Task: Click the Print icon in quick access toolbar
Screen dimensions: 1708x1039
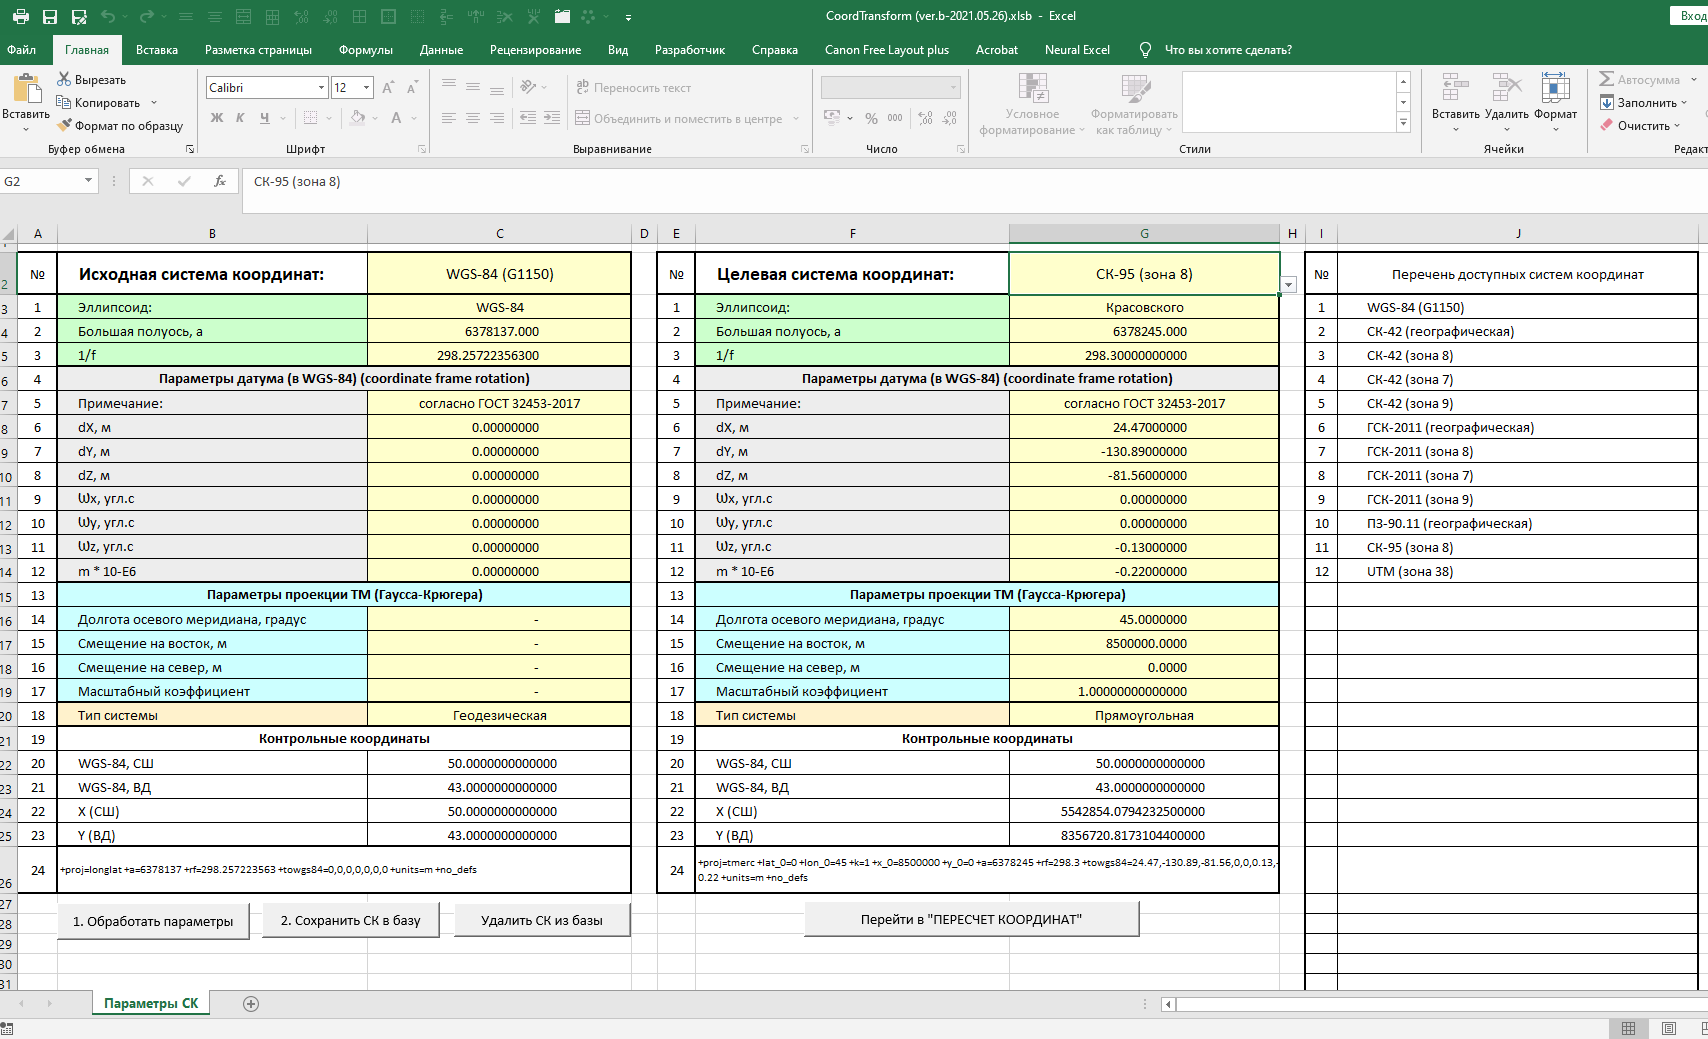Action: coord(20,16)
